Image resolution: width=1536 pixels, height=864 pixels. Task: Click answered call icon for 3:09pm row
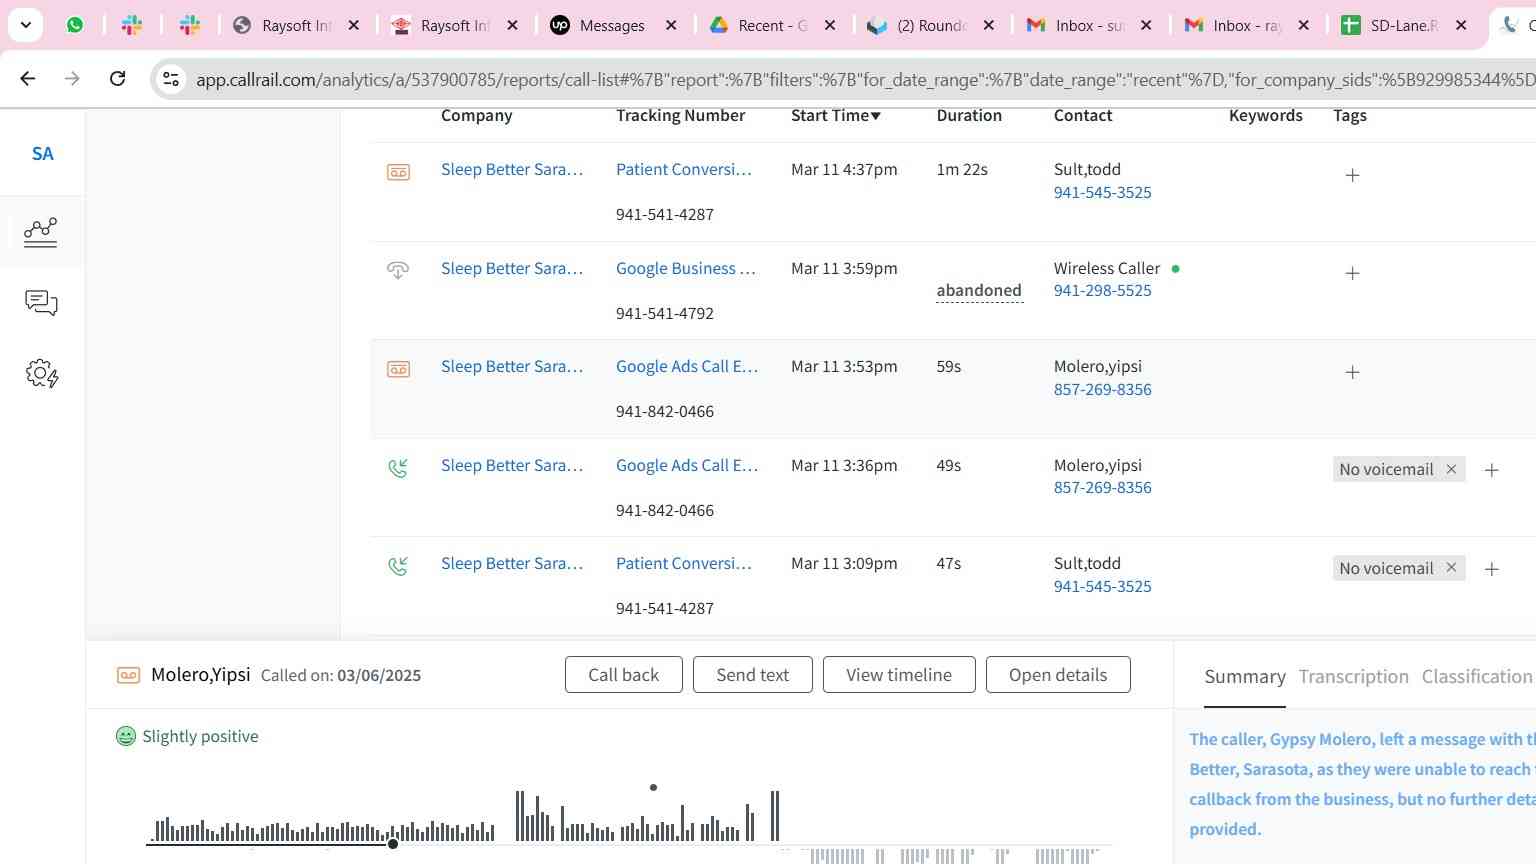(398, 566)
